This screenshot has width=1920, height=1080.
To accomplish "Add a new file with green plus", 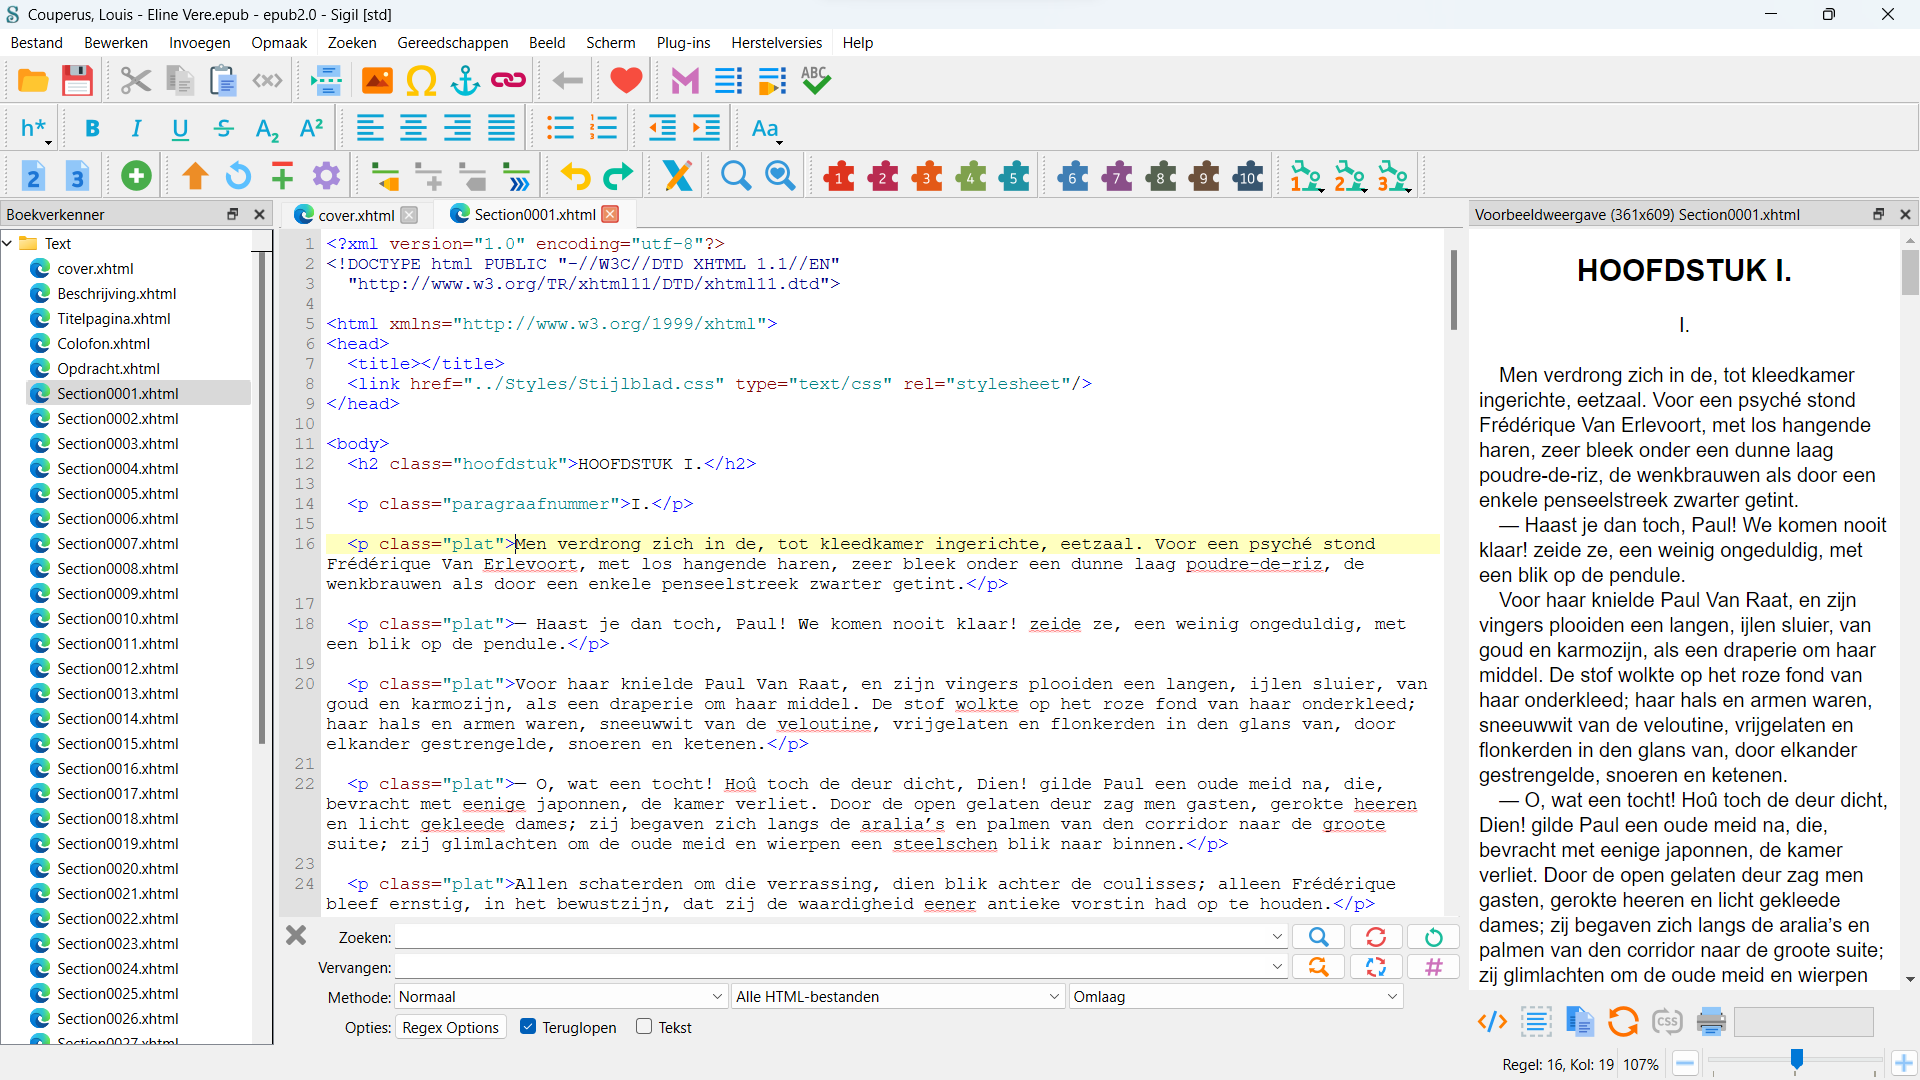I will point(136,177).
